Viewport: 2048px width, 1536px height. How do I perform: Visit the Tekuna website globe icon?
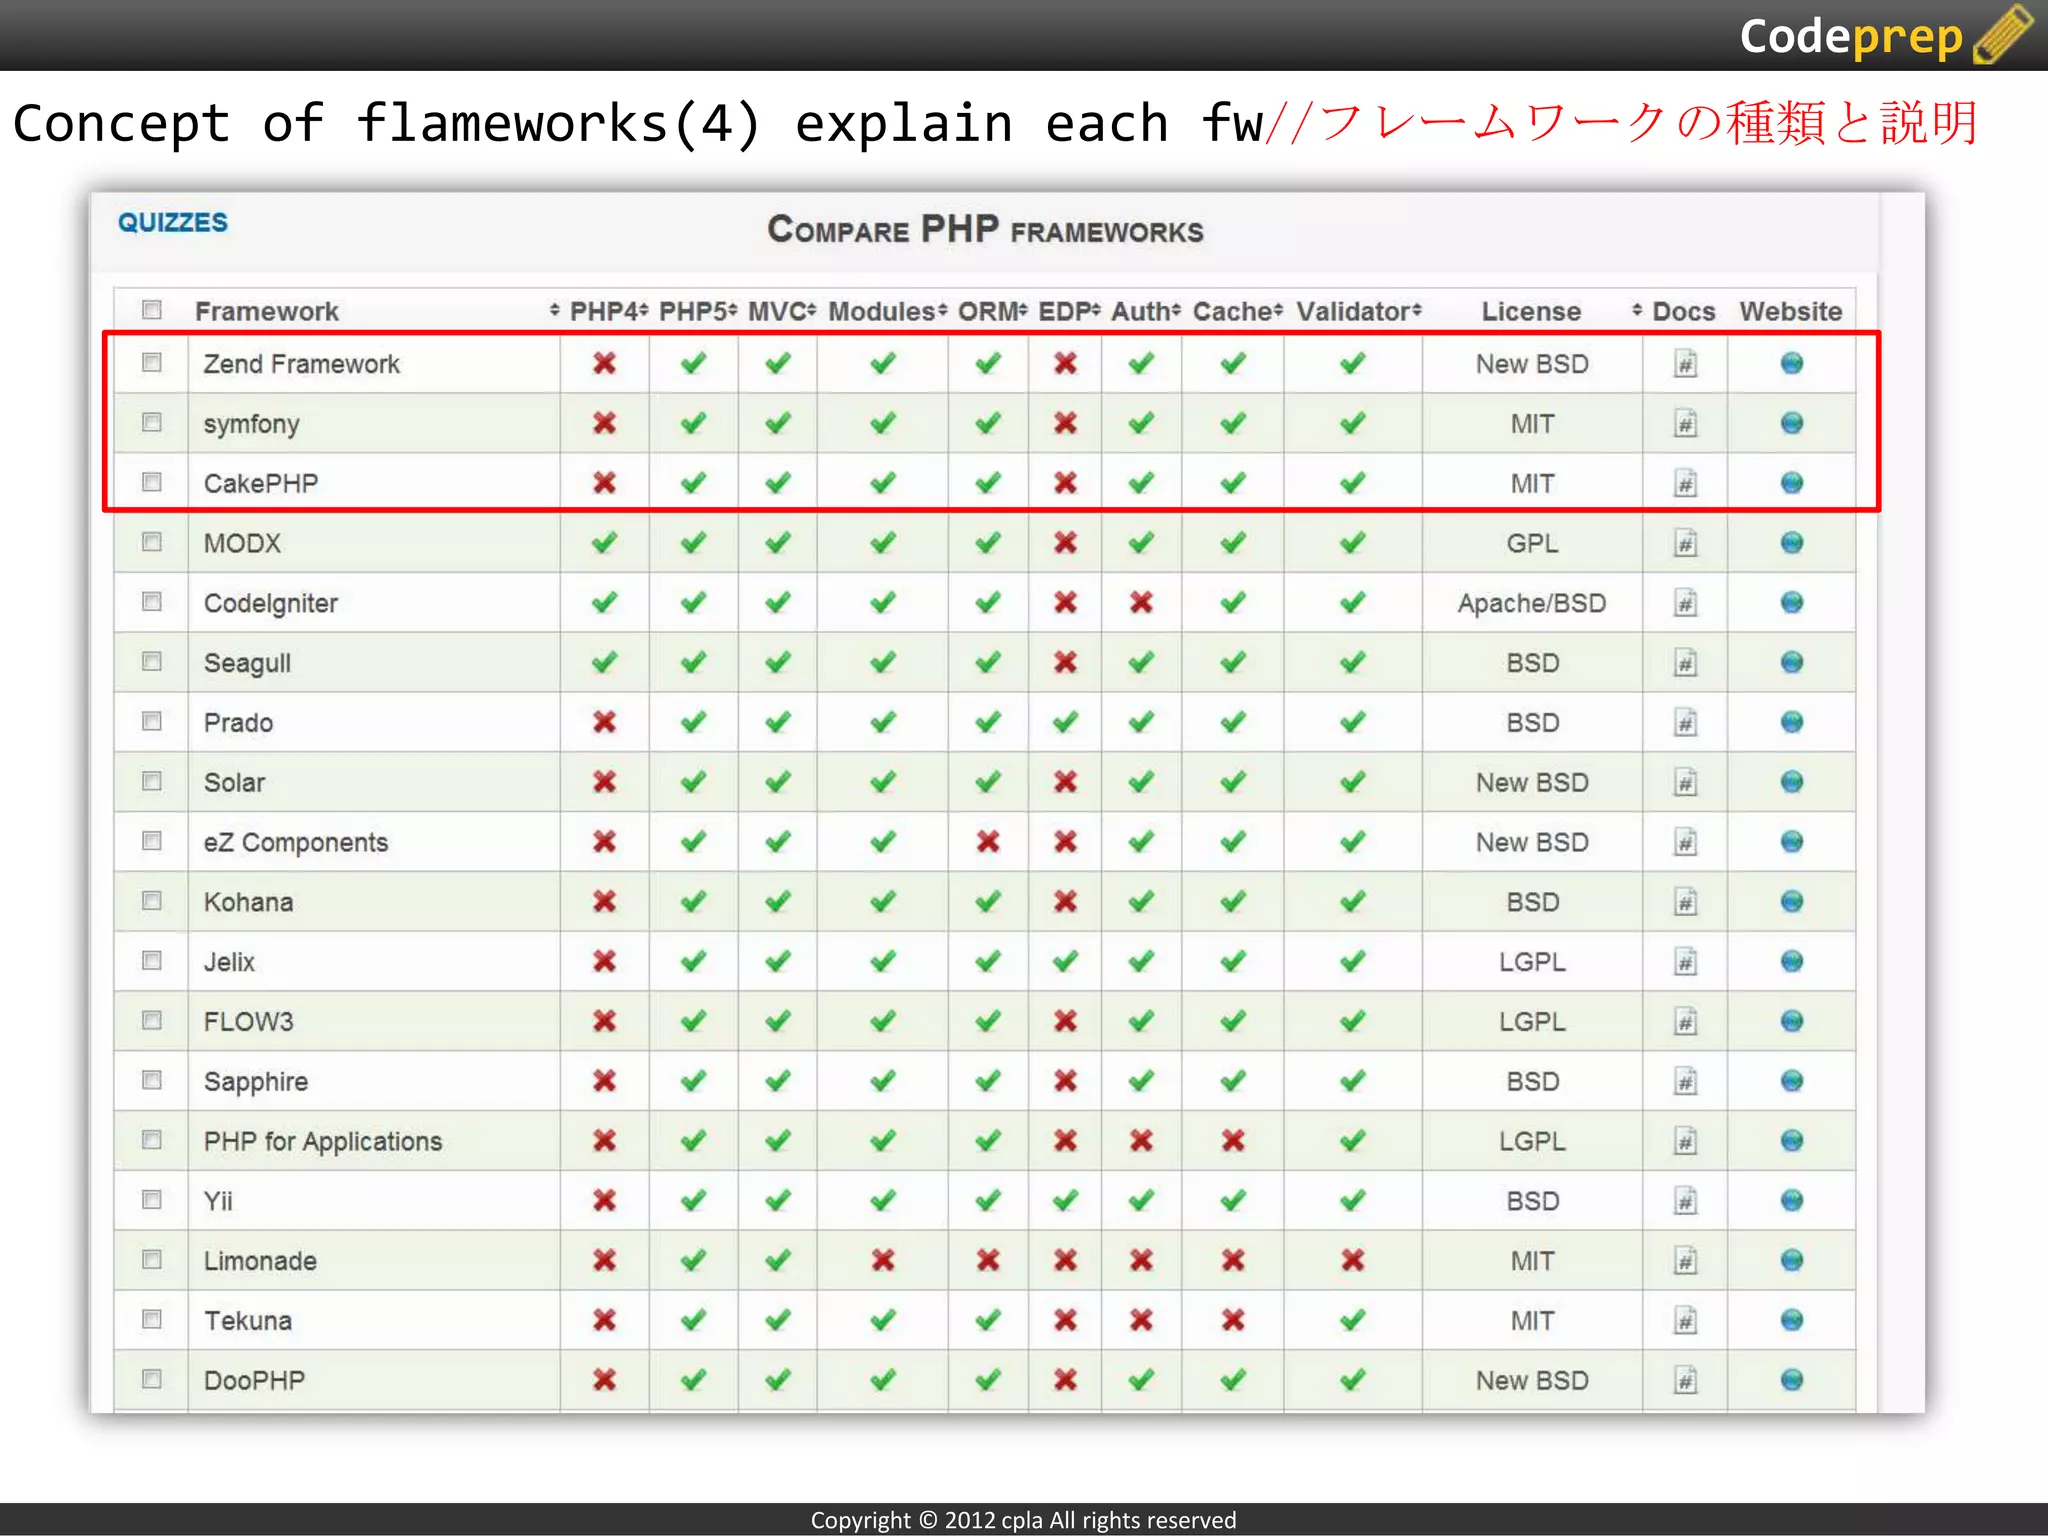1791,1320
